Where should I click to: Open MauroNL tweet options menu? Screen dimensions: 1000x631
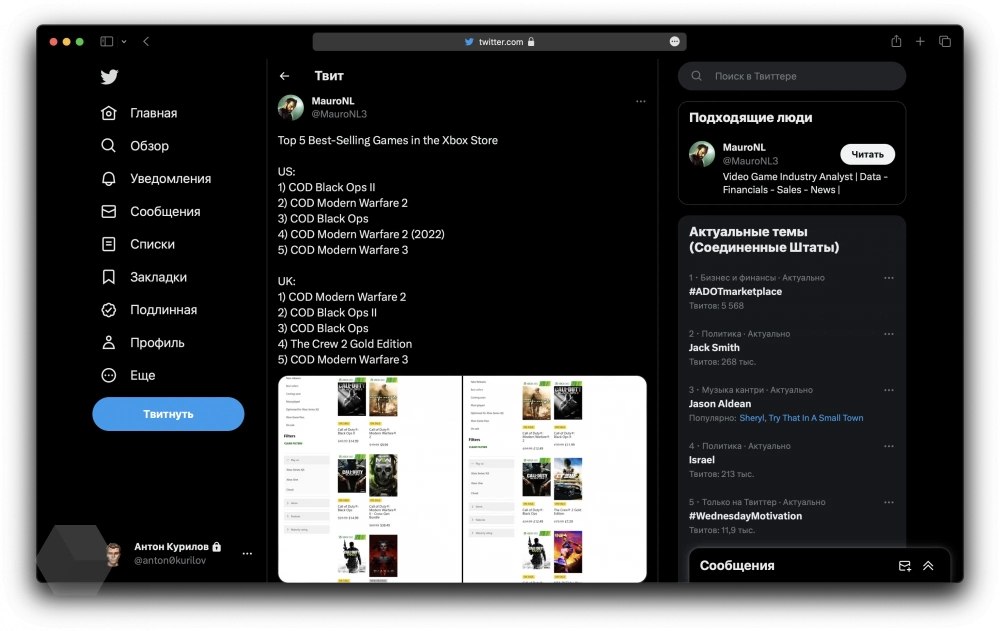point(641,101)
